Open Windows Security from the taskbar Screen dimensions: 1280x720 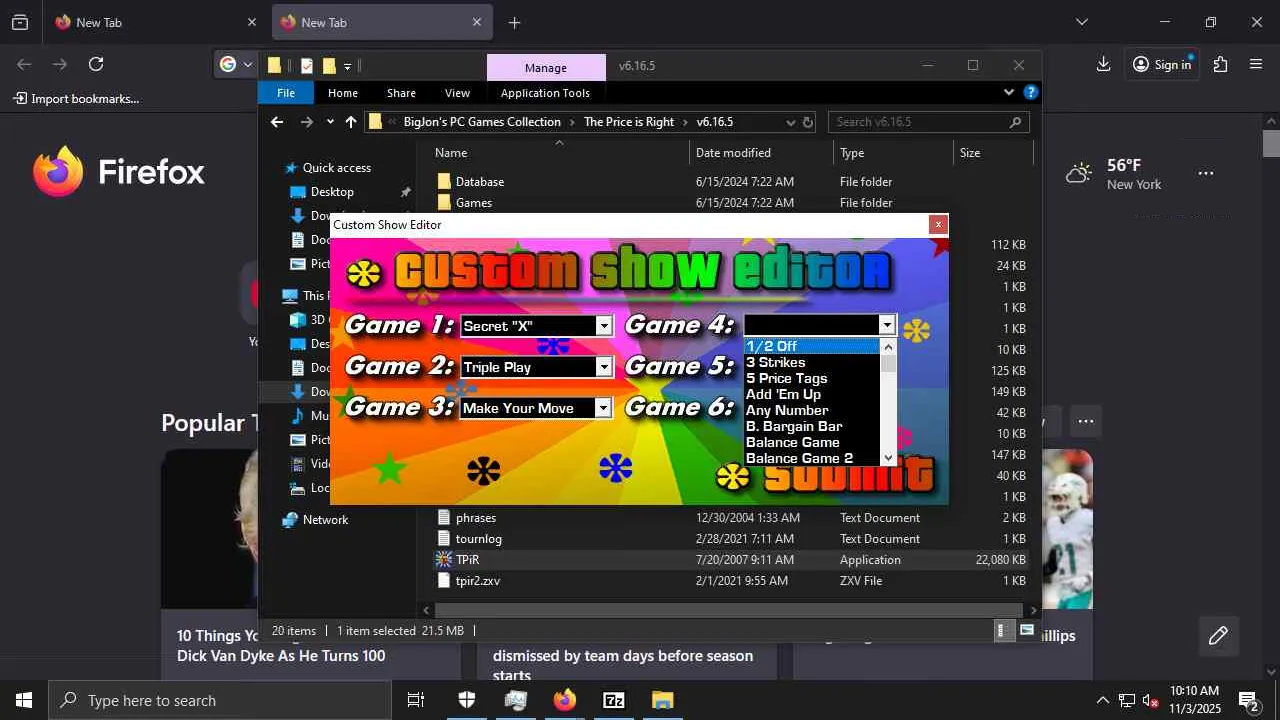coord(466,700)
